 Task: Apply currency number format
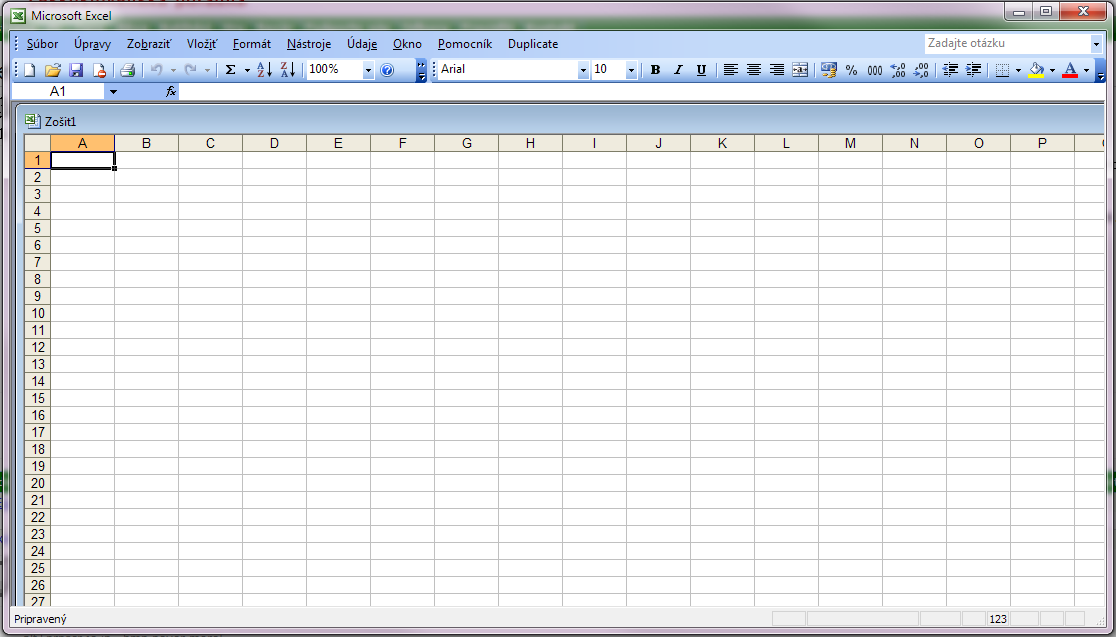click(x=828, y=70)
